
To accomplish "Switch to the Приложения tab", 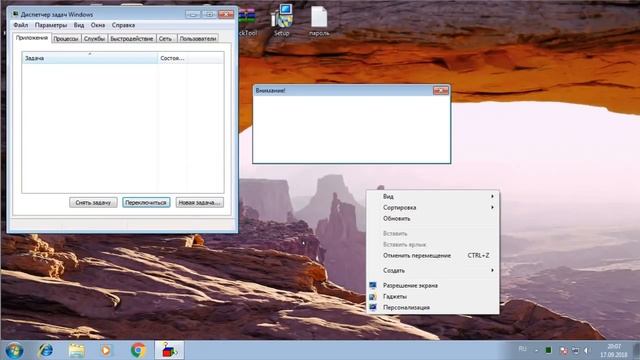I will click(x=32, y=38).
